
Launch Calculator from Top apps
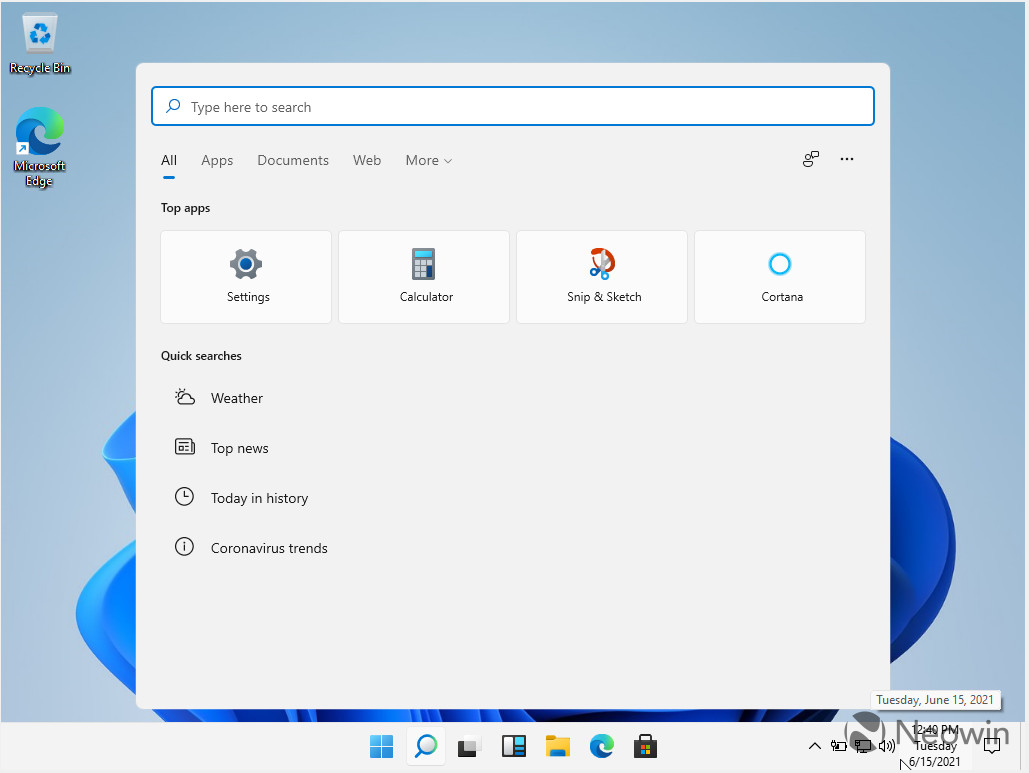tap(424, 277)
